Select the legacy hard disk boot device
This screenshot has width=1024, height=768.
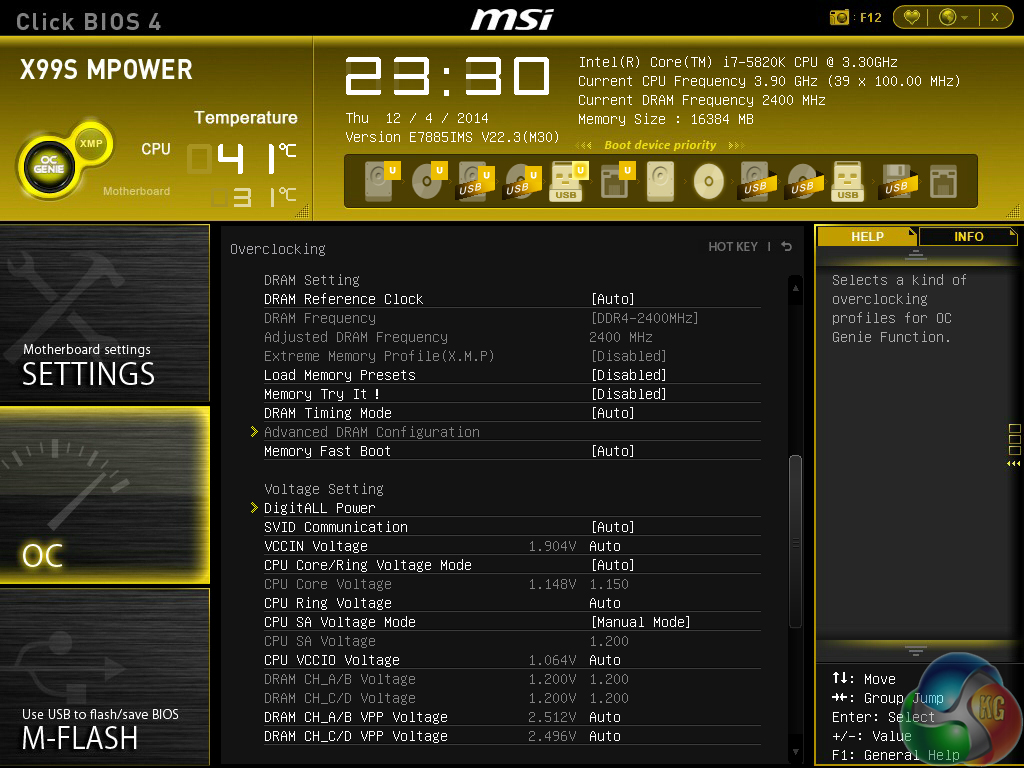point(660,181)
